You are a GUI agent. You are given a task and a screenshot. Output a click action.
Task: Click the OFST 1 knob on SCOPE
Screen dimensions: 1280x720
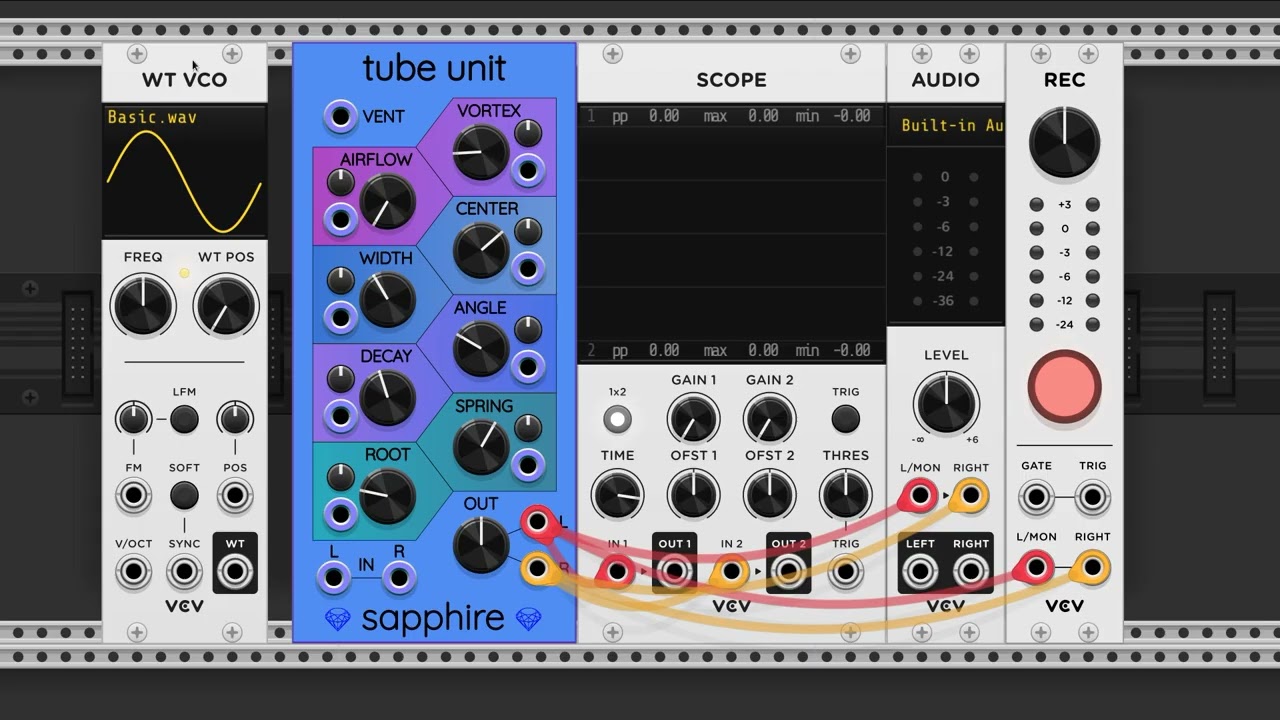694,495
